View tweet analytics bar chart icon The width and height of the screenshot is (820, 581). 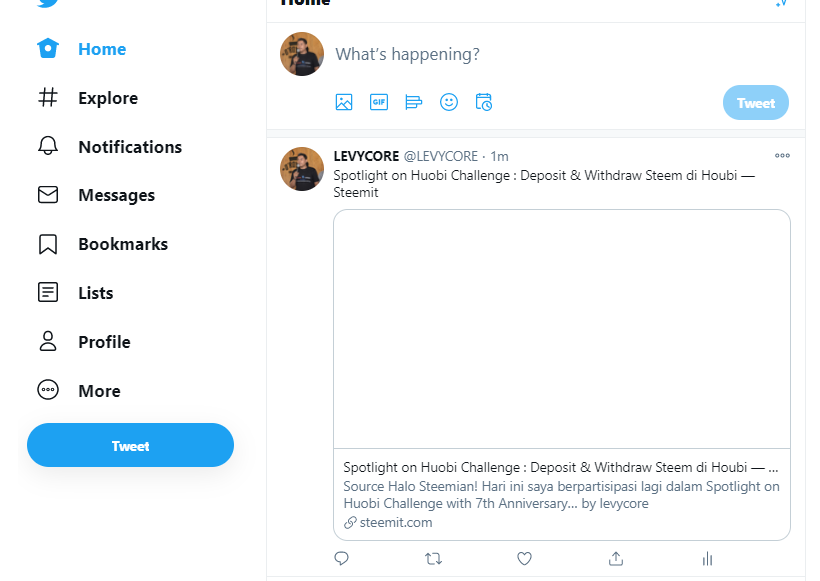(708, 559)
